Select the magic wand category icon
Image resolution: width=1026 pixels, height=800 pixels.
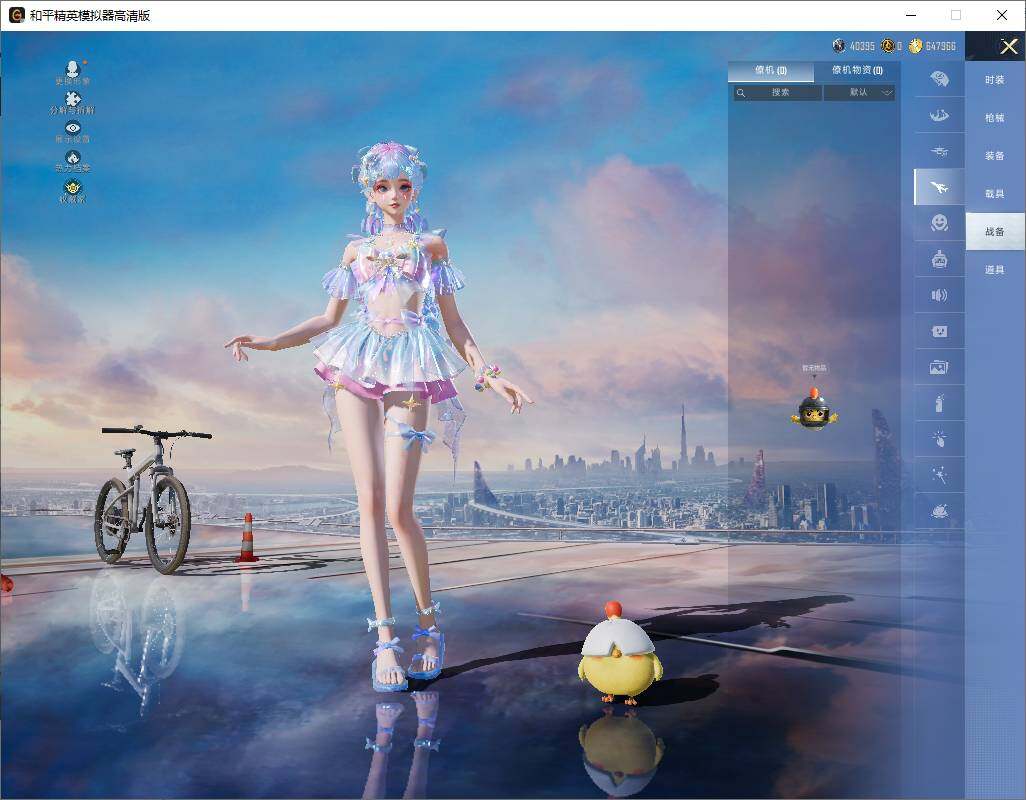point(939,475)
